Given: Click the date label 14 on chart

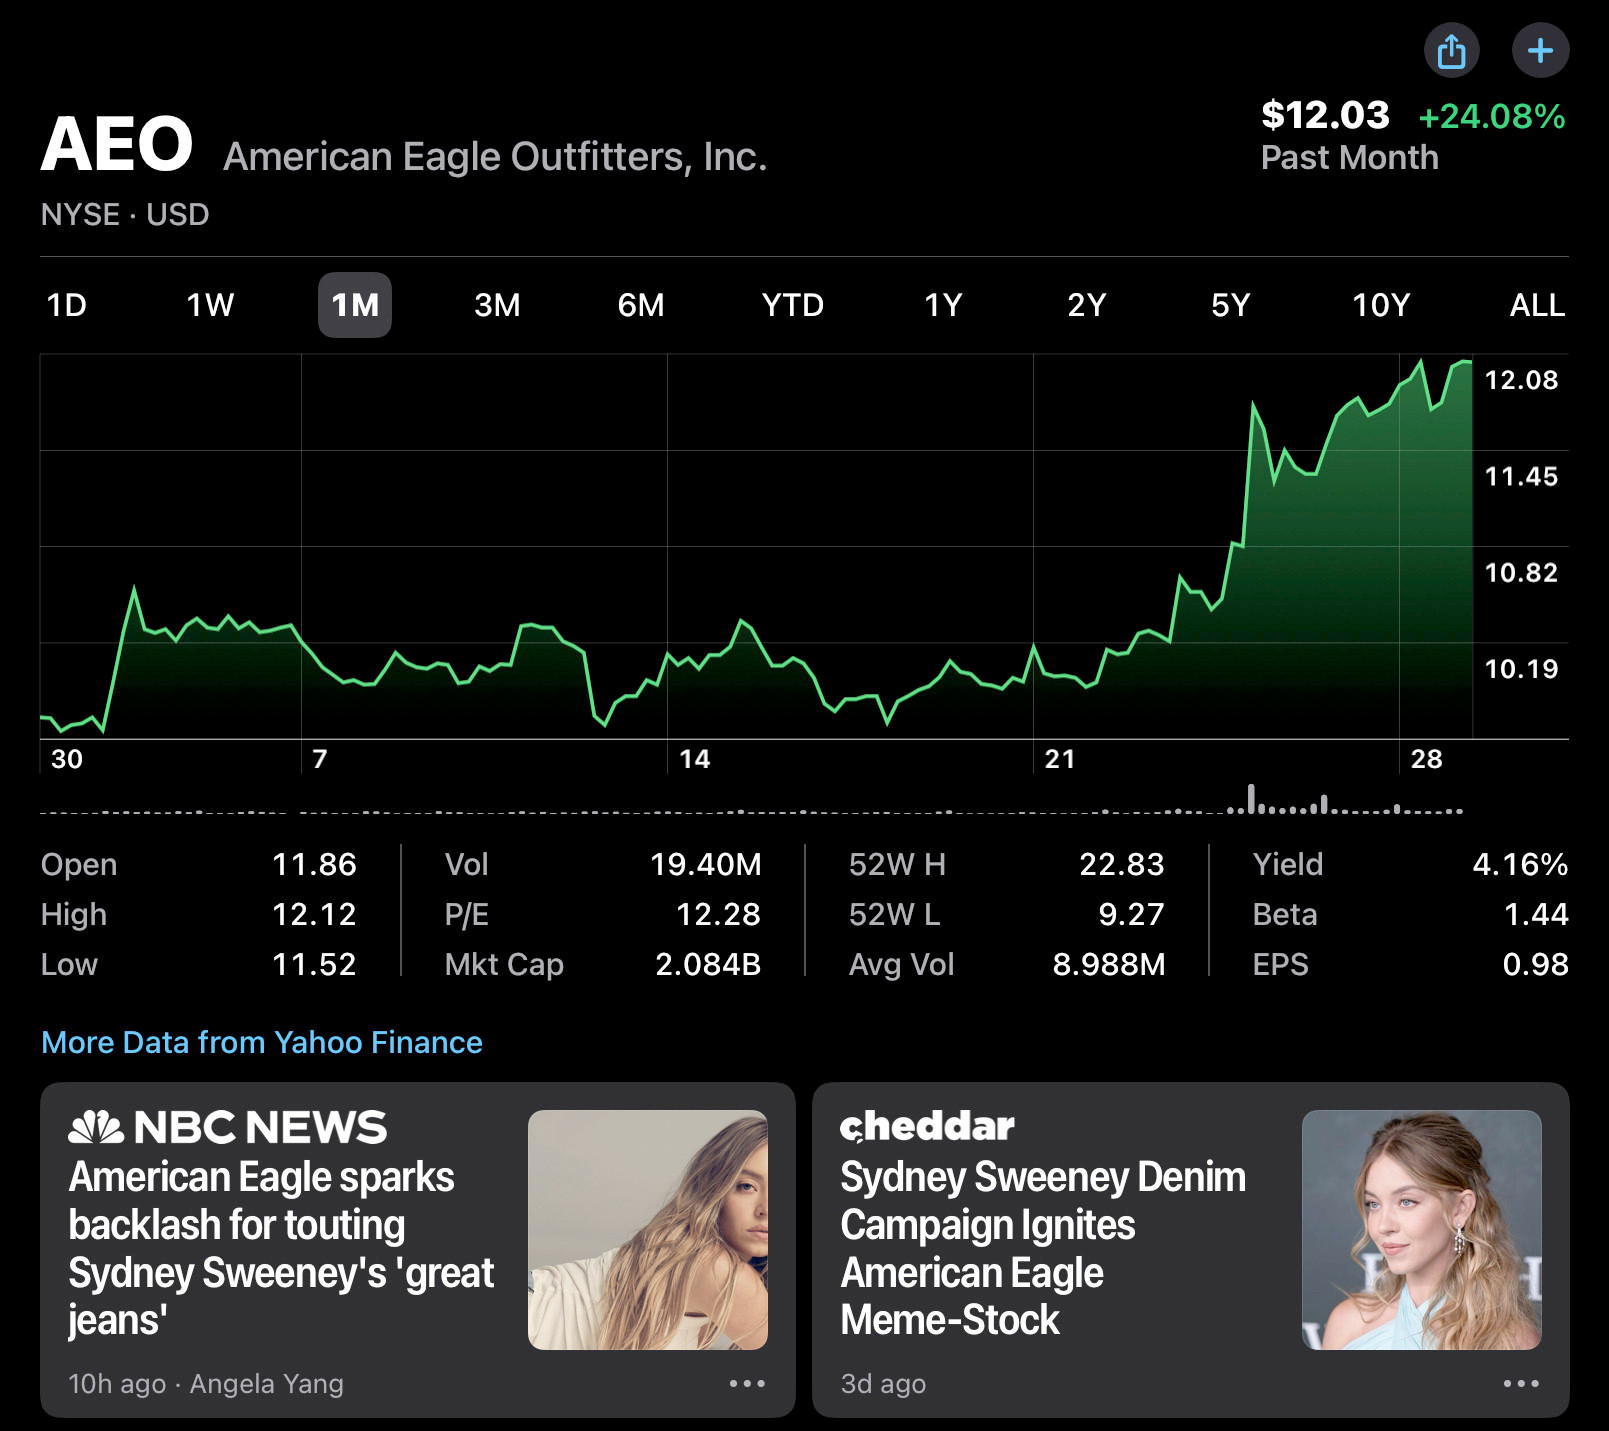Looking at the screenshot, I should (695, 759).
